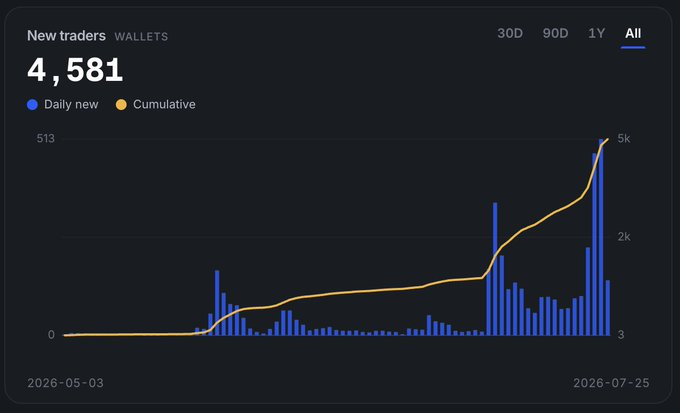This screenshot has height=413, width=680.
Task: Click the blue Daily new legend dot
Action: pos(32,105)
